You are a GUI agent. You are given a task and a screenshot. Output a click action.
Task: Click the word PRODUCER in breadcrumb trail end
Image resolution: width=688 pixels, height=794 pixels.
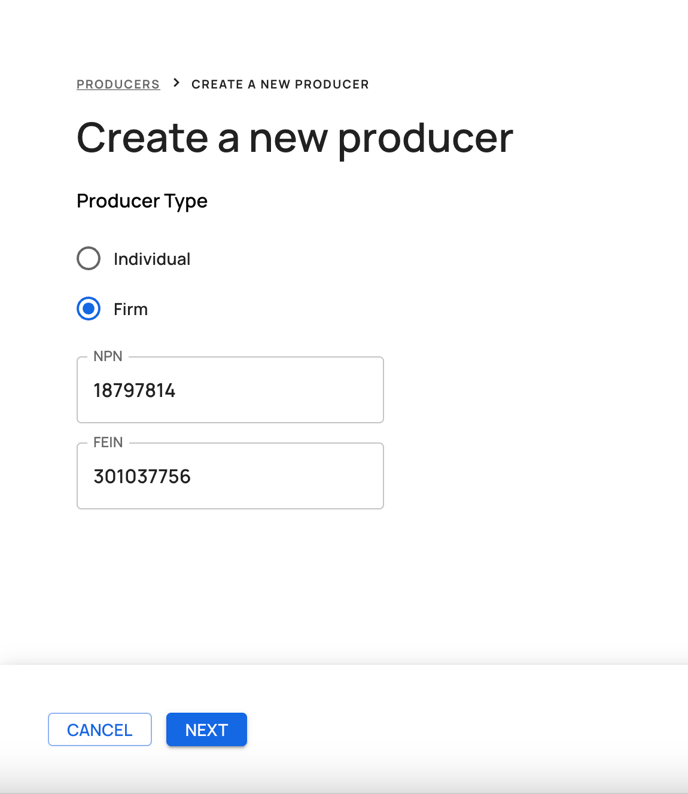tap(332, 84)
